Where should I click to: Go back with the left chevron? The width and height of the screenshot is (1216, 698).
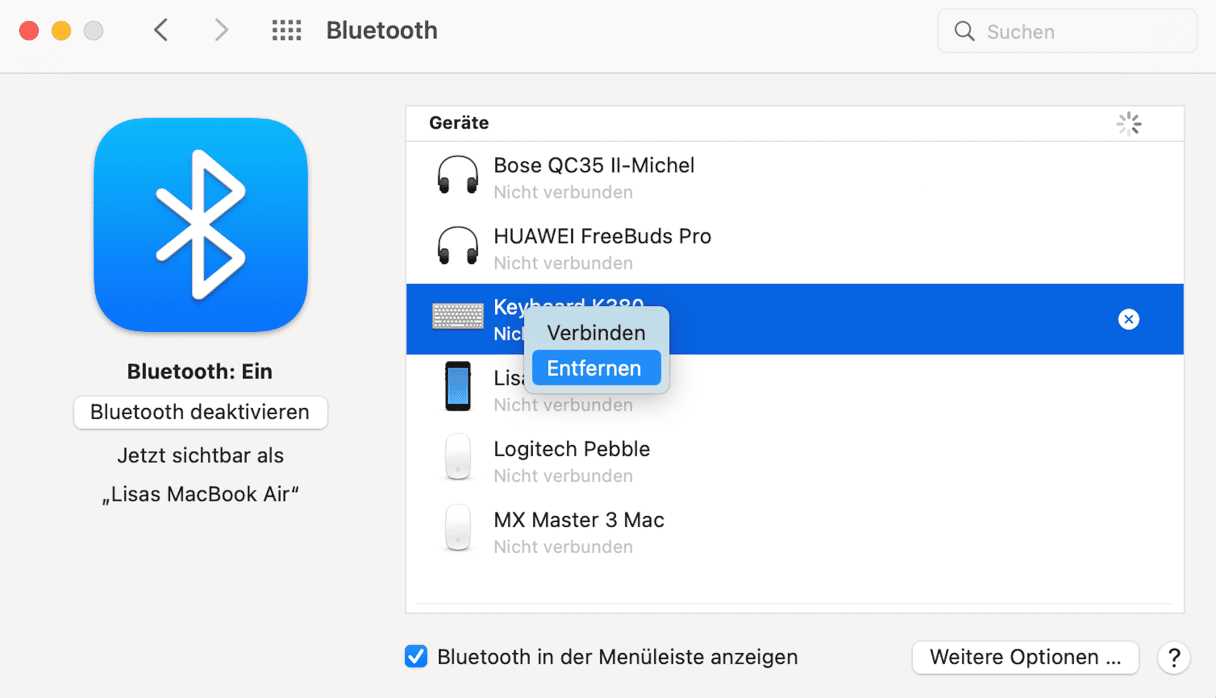pyautogui.click(x=161, y=31)
